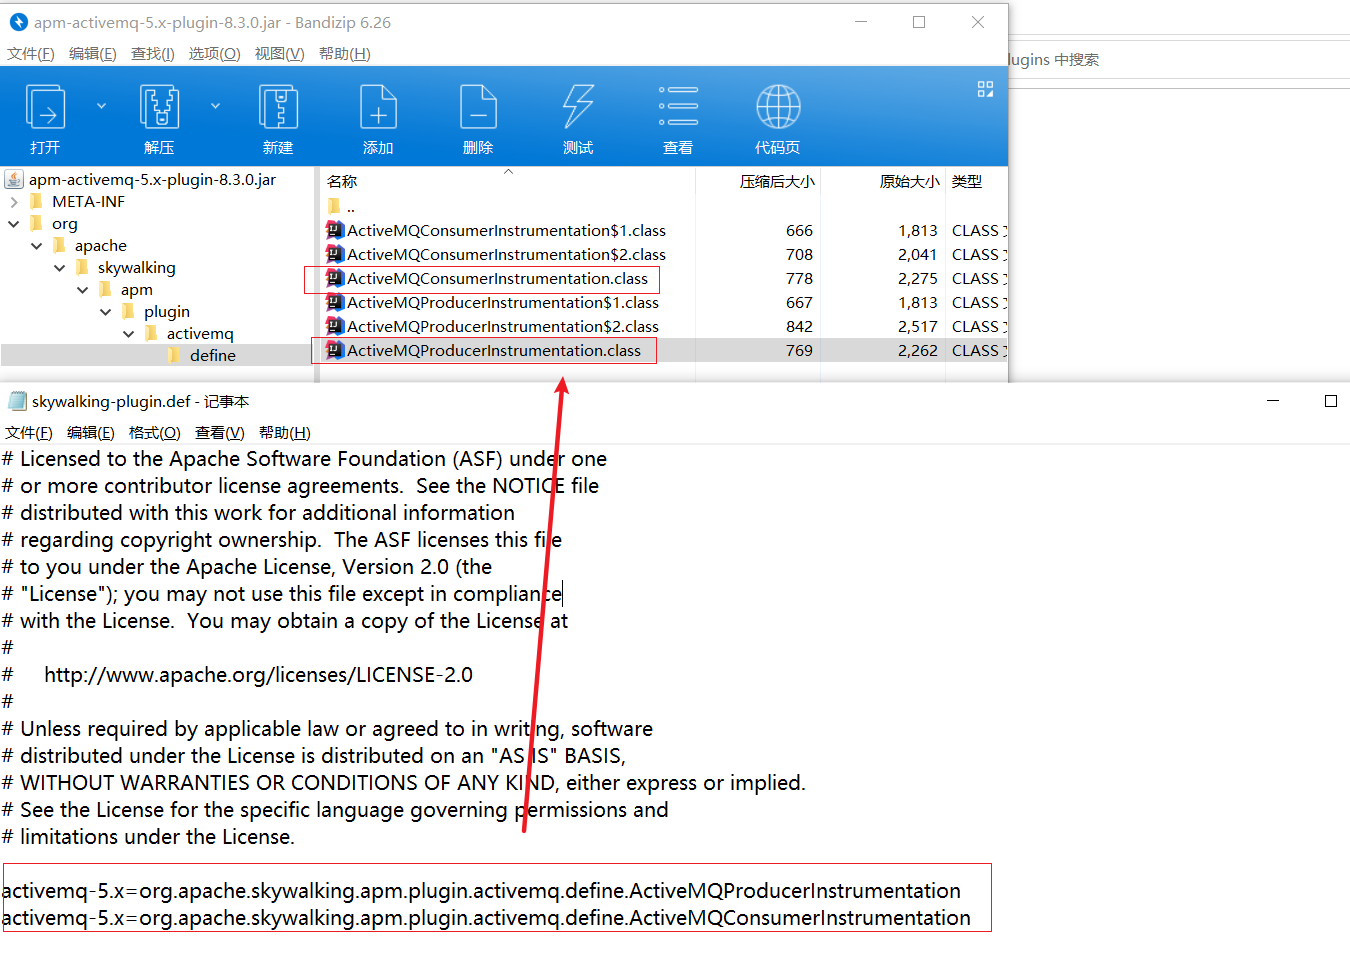The image size is (1350, 966).
Task: Click the 删除 (Delete) toolbar icon
Action: (478, 106)
